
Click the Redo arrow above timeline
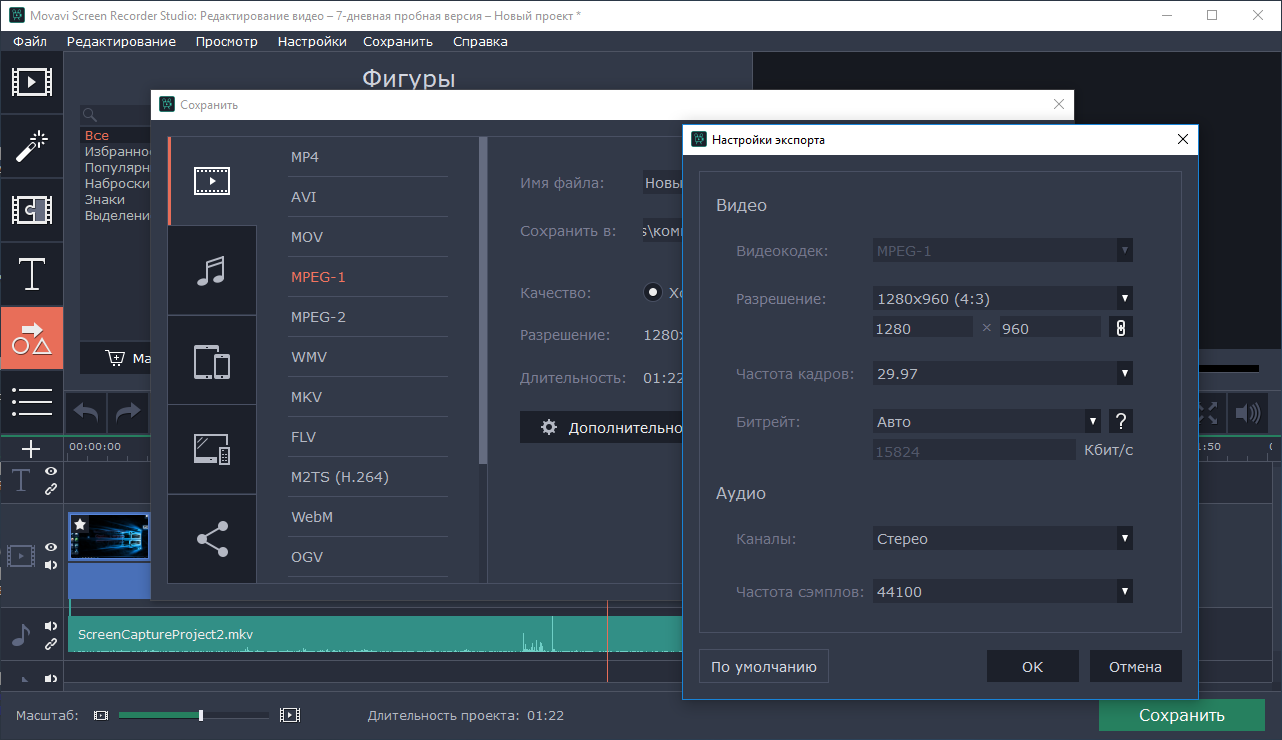point(128,411)
